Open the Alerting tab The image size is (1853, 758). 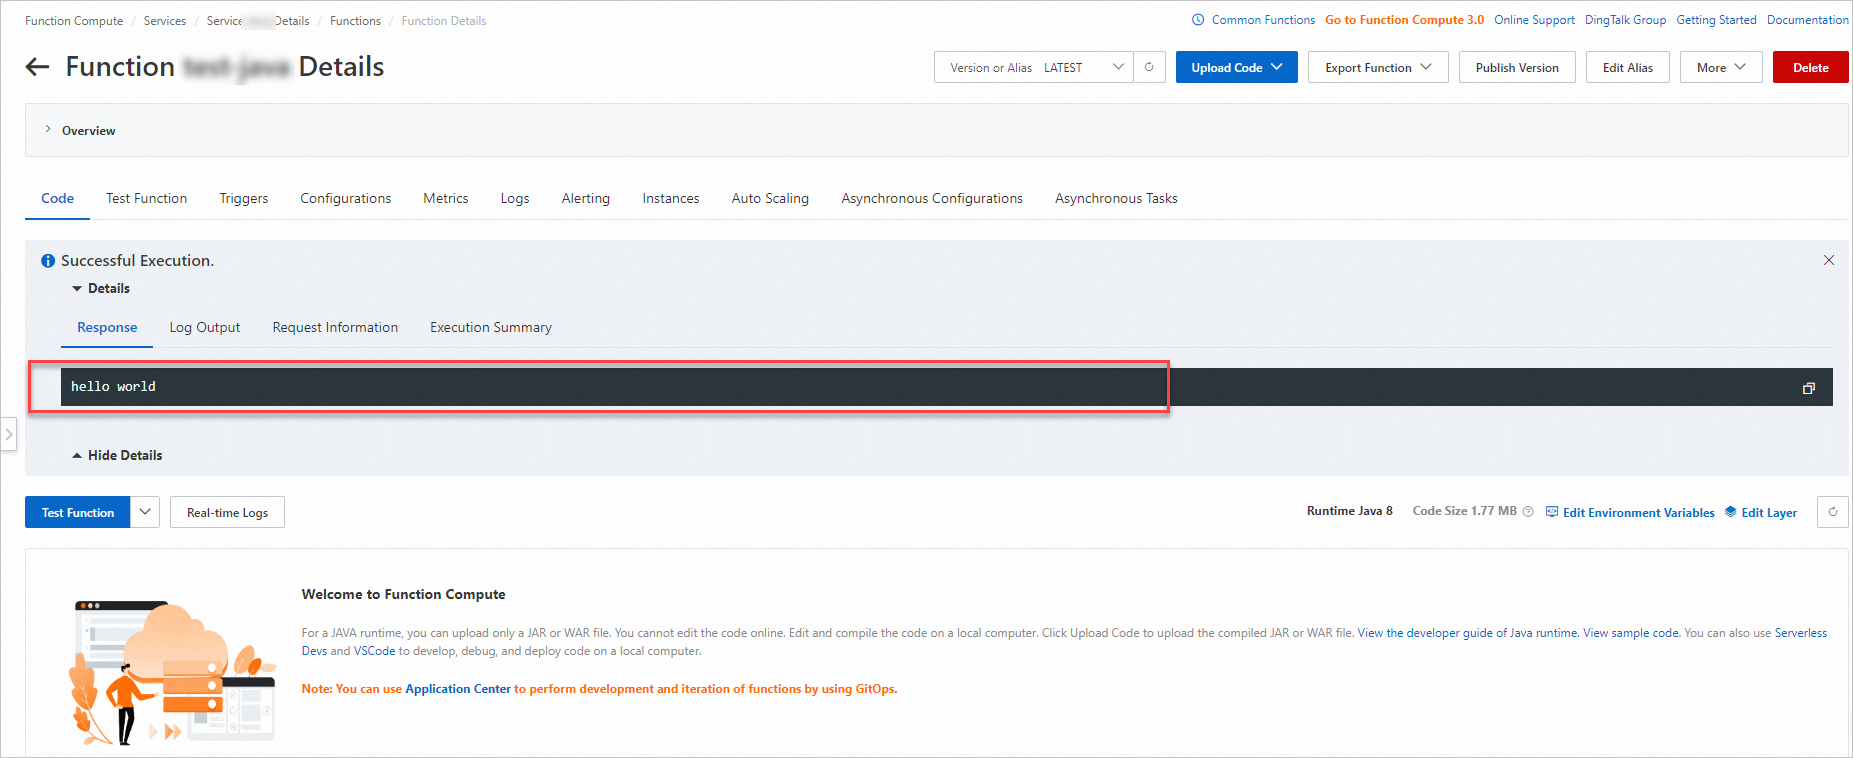(586, 198)
